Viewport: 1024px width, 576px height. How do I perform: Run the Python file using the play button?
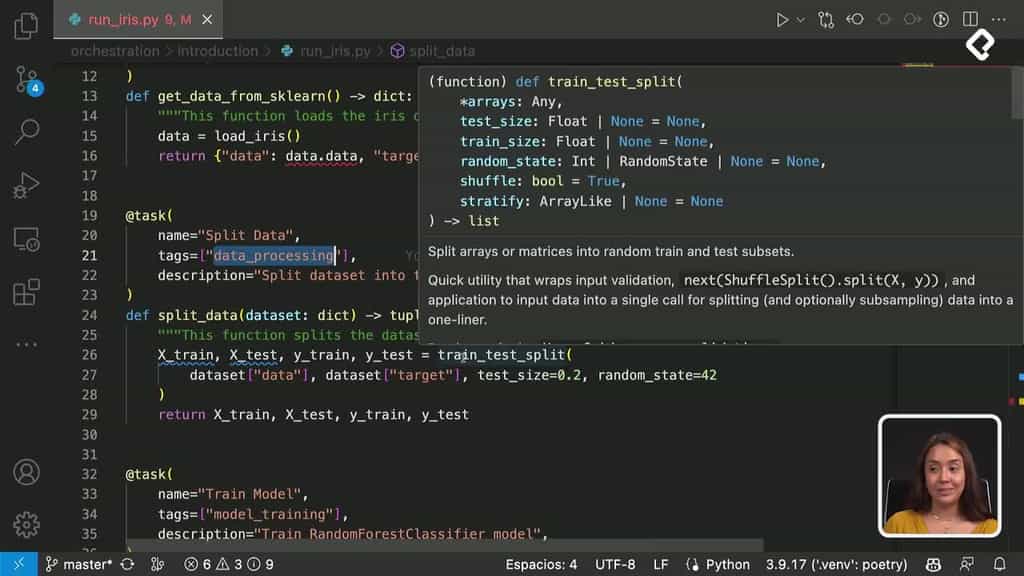click(783, 18)
